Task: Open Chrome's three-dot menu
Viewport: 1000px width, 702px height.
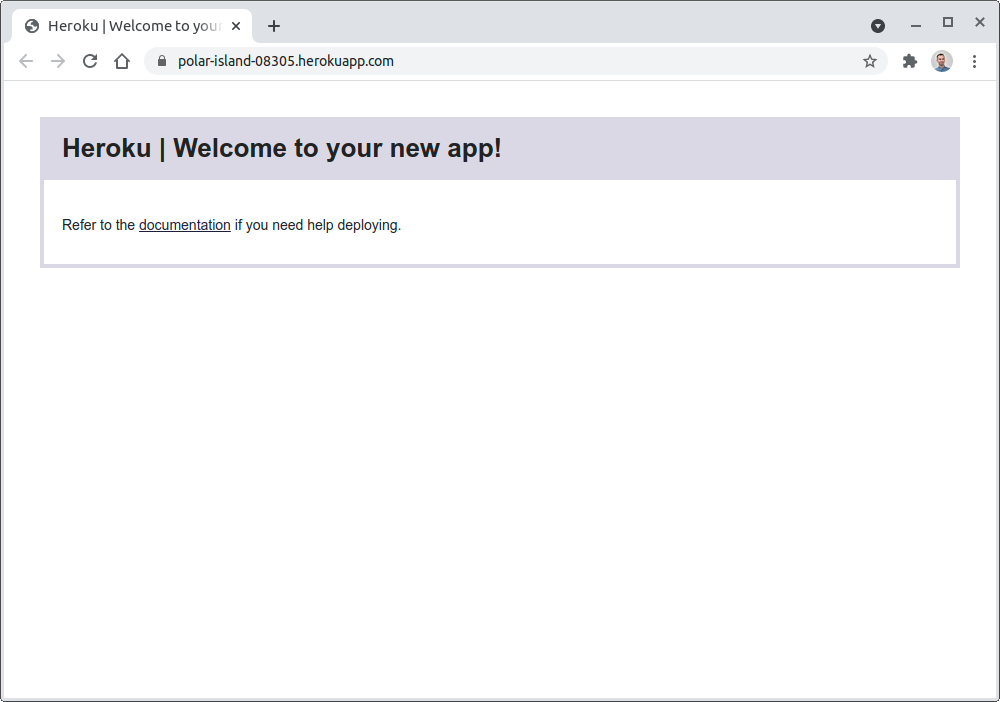Action: point(975,61)
